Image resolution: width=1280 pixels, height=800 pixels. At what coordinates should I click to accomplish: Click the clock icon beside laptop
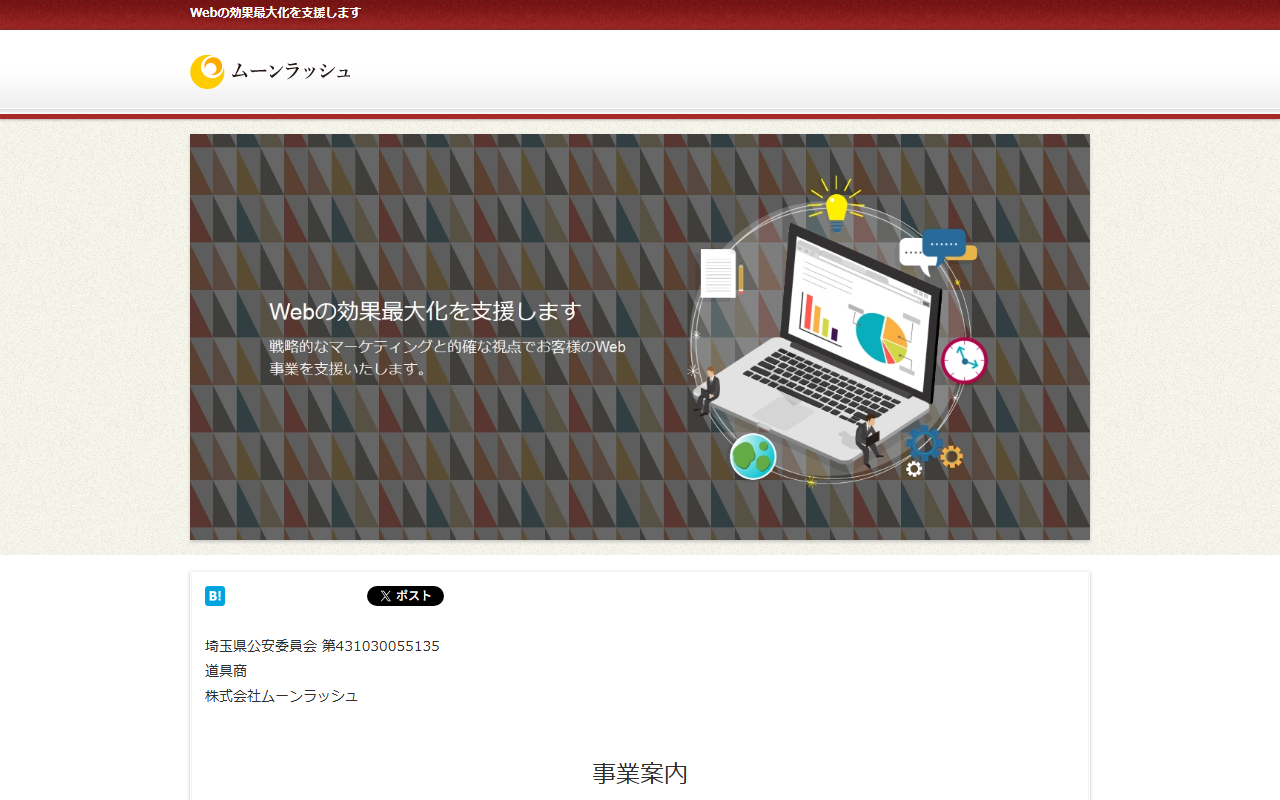coord(964,360)
